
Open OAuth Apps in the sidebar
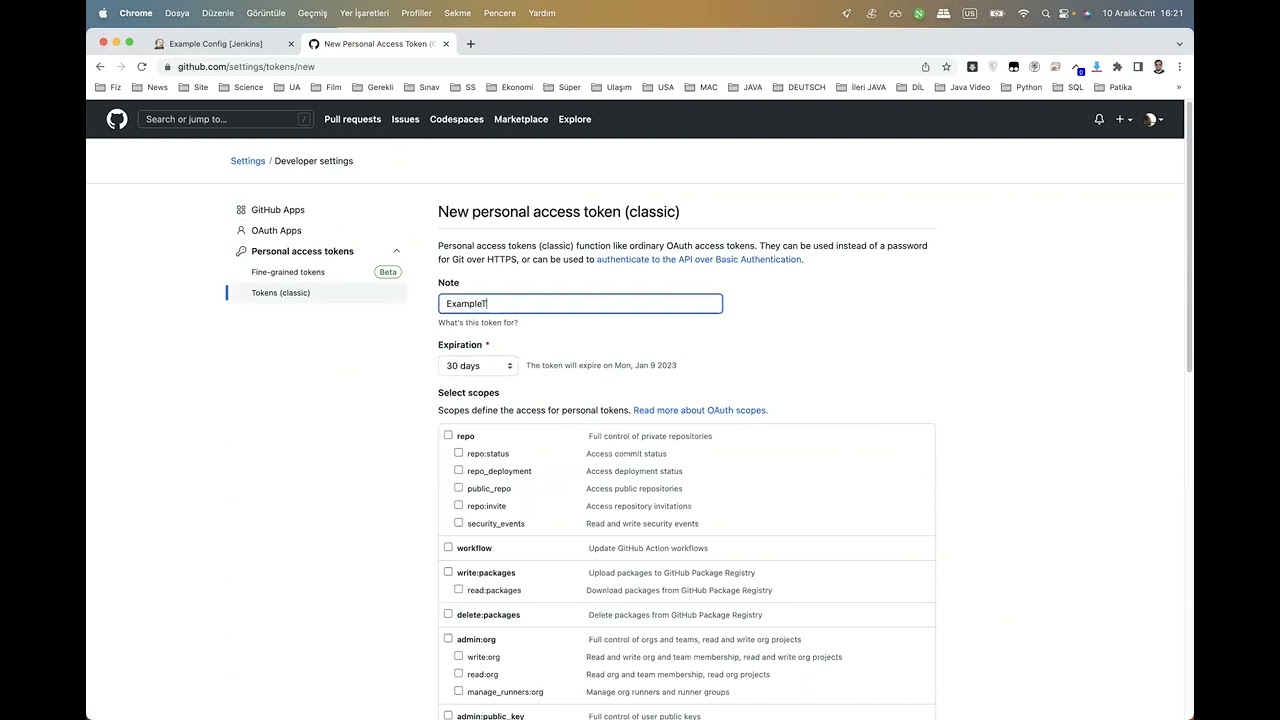(x=276, y=230)
